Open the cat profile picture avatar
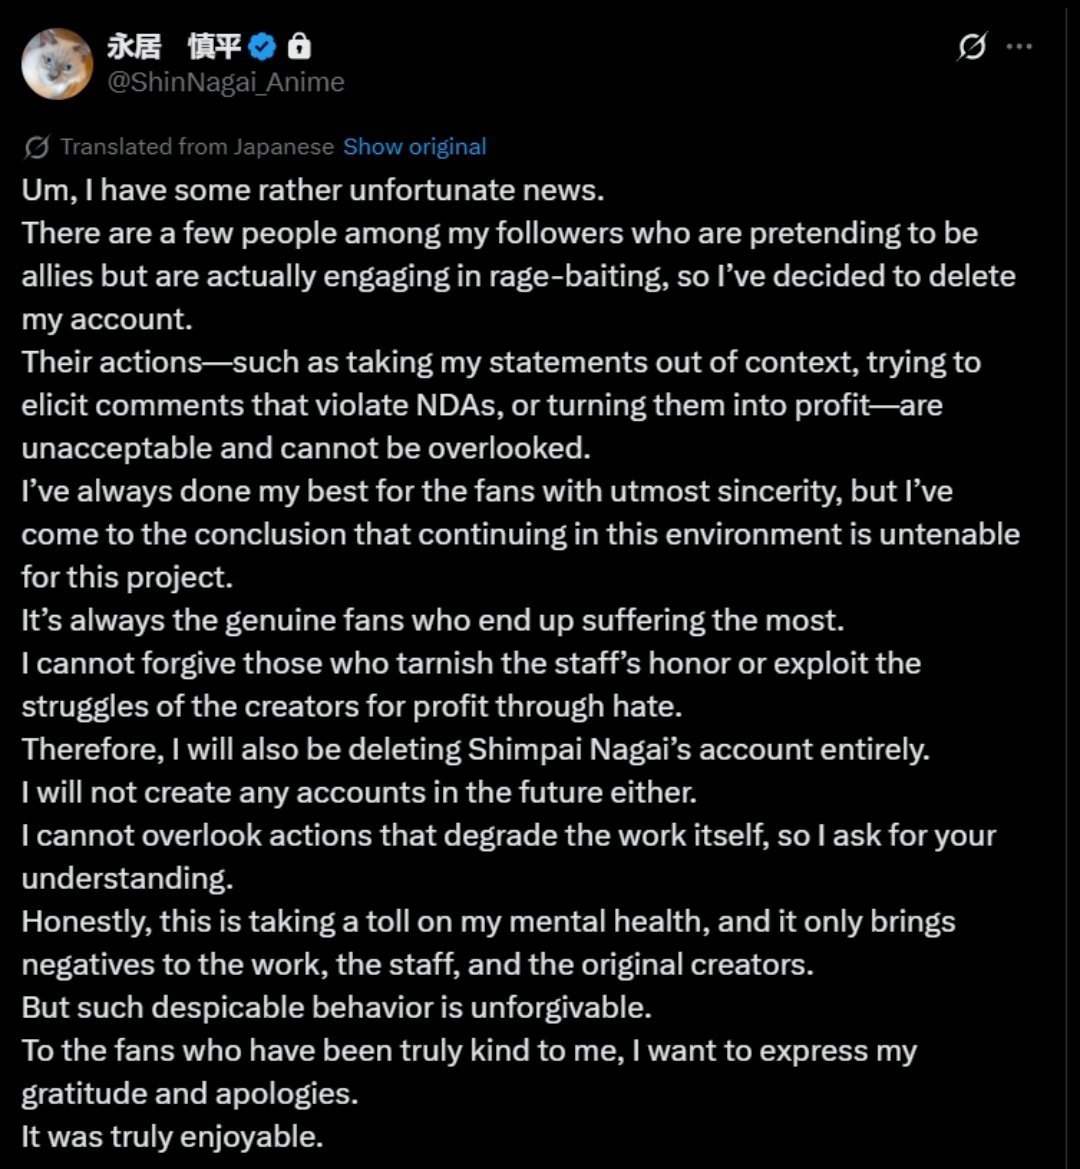Image resolution: width=1080 pixels, height=1169 pixels. click(x=57, y=64)
